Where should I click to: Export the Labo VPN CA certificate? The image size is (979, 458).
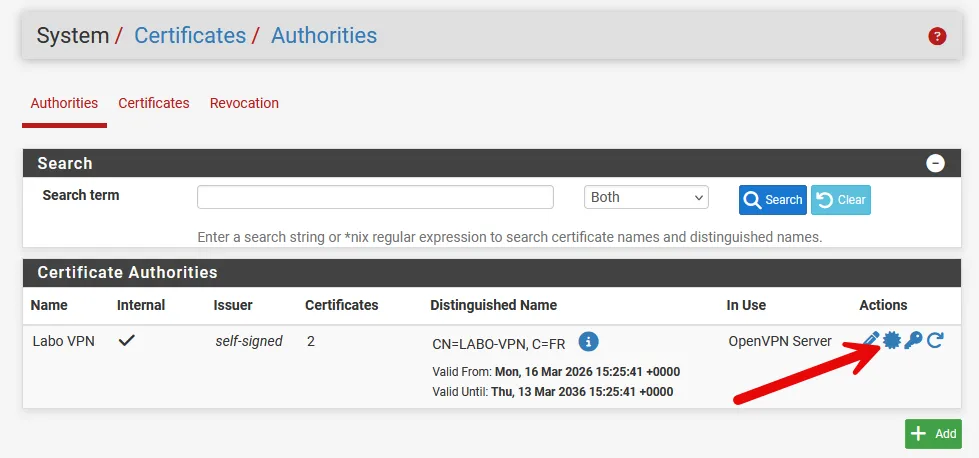[892, 341]
